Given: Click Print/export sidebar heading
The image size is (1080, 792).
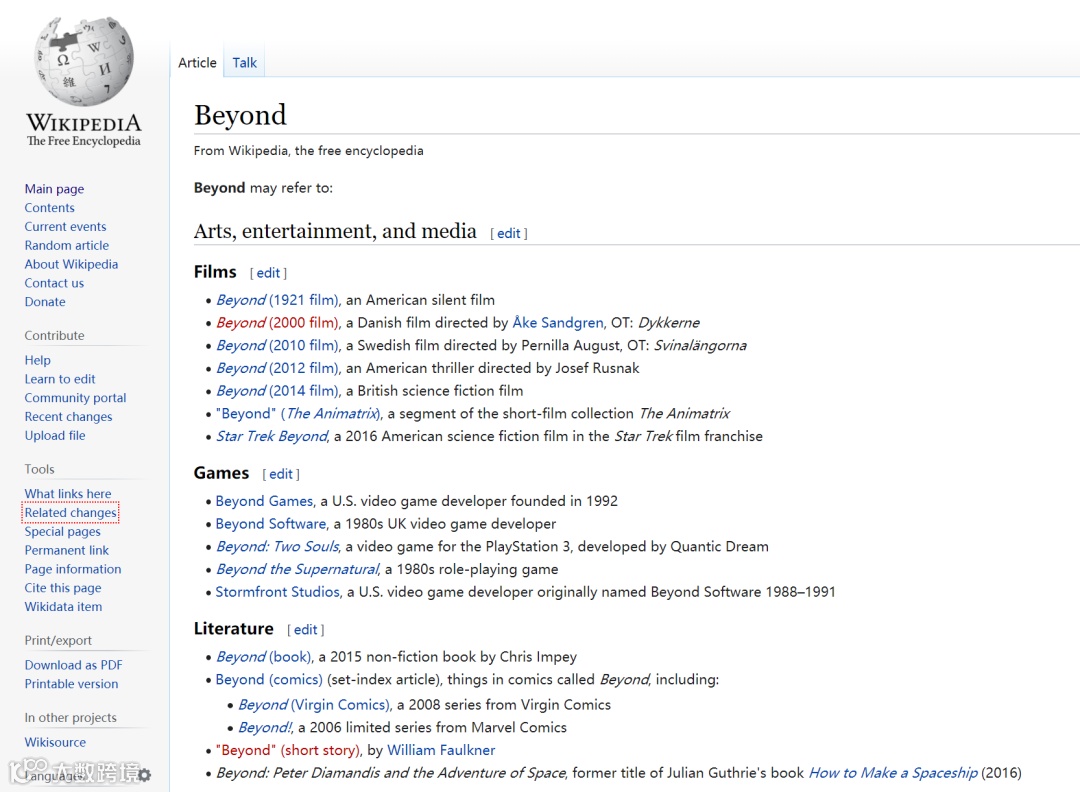Looking at the screenshot, I should point(58,640).
